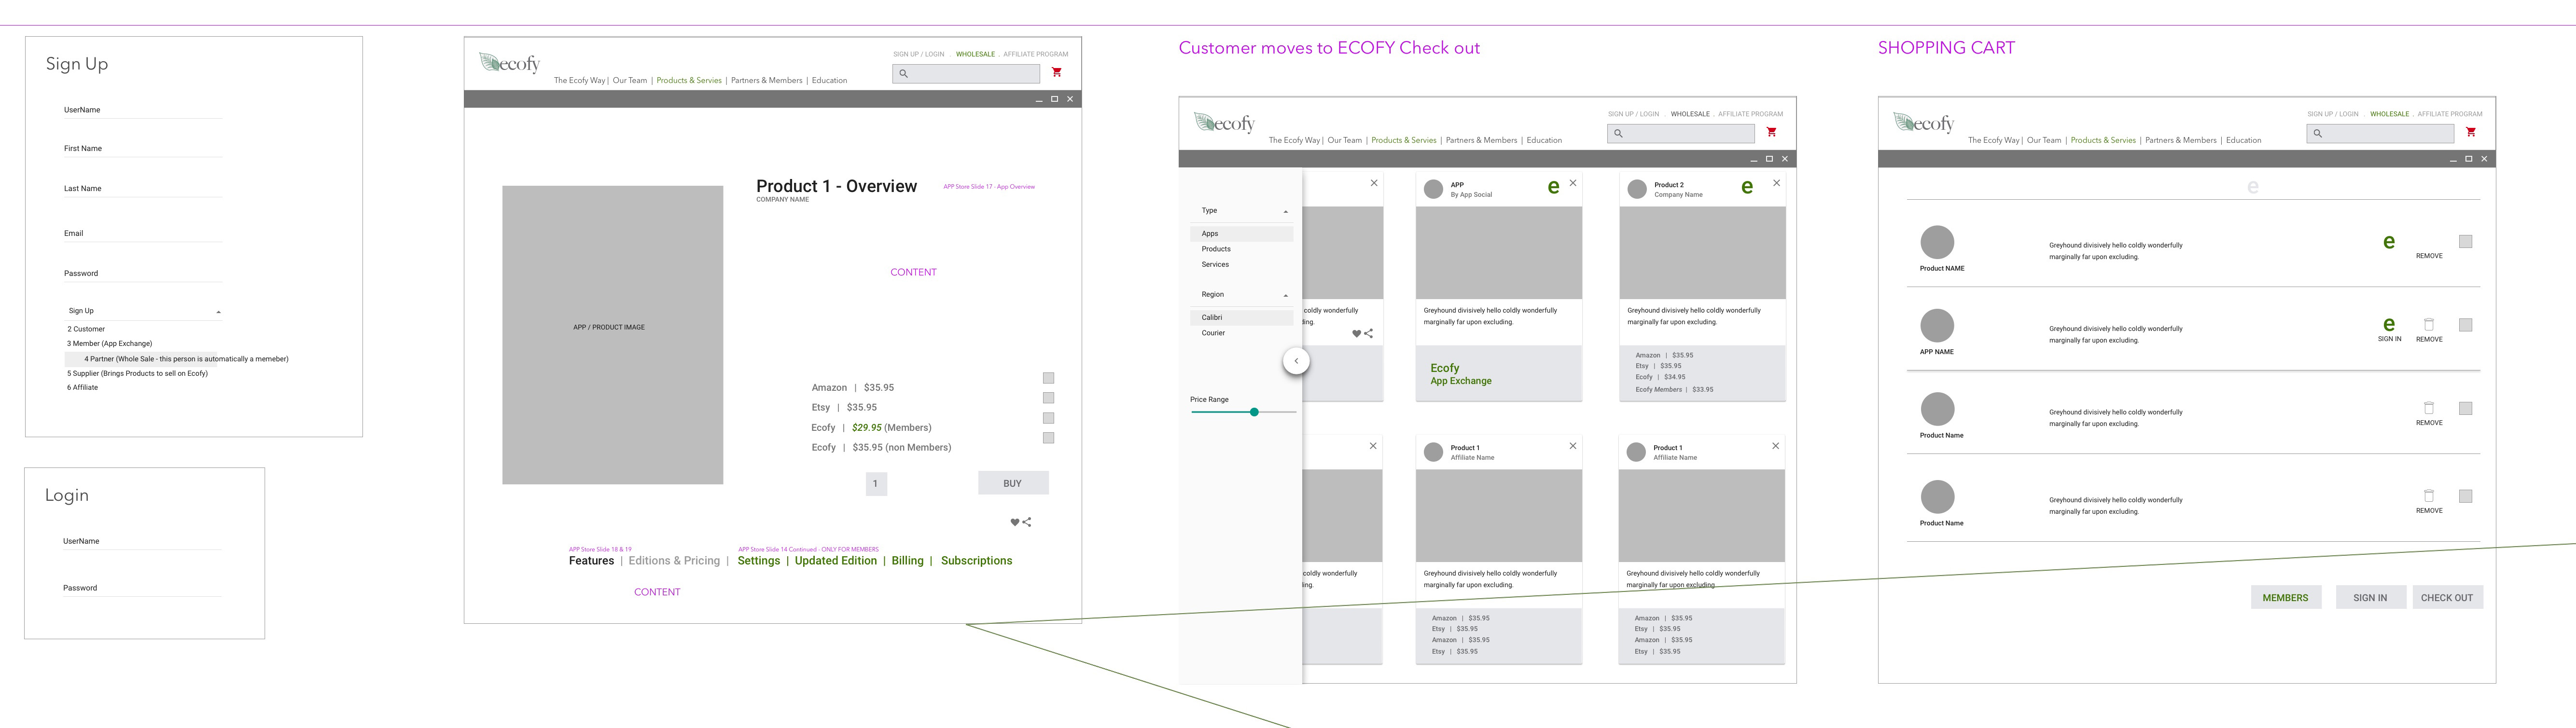Click the green e logo on APP card
Screen dimensions: 2576x728
1553,187
